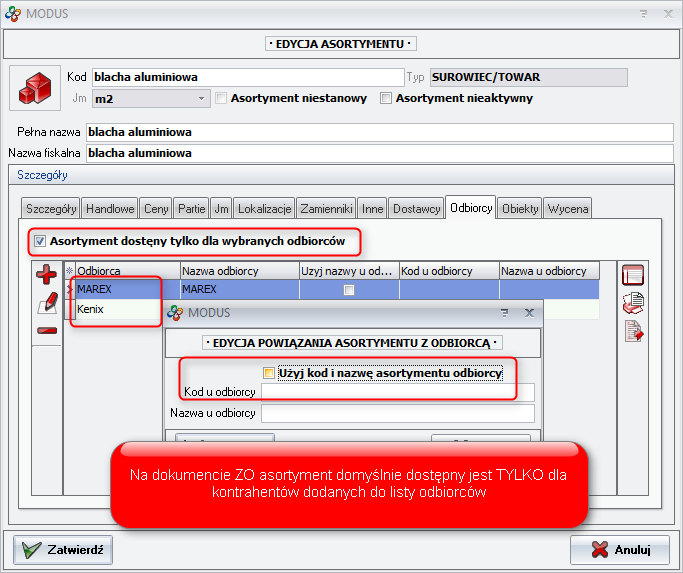Select the Jm tab
This screenshot has width=683, height=573.
tap(221, 209)
